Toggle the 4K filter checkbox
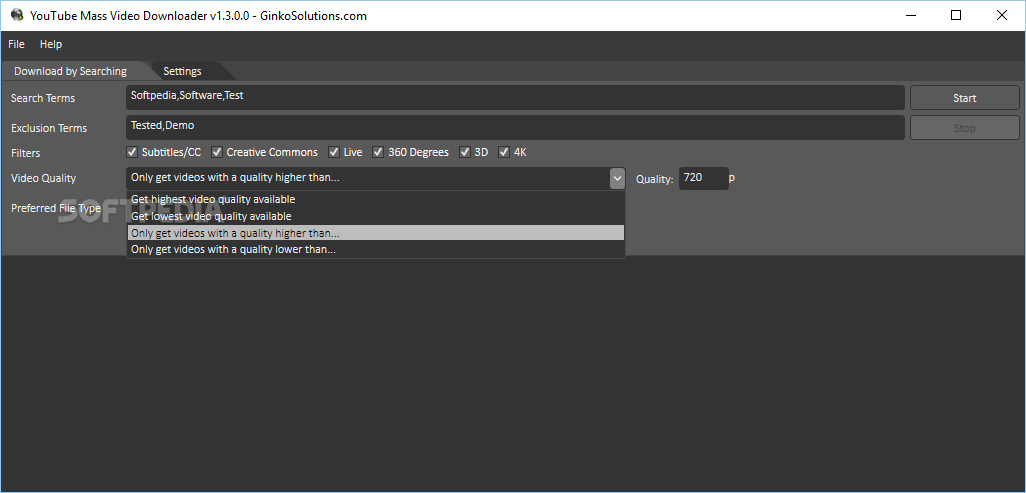 click(504, 153)
